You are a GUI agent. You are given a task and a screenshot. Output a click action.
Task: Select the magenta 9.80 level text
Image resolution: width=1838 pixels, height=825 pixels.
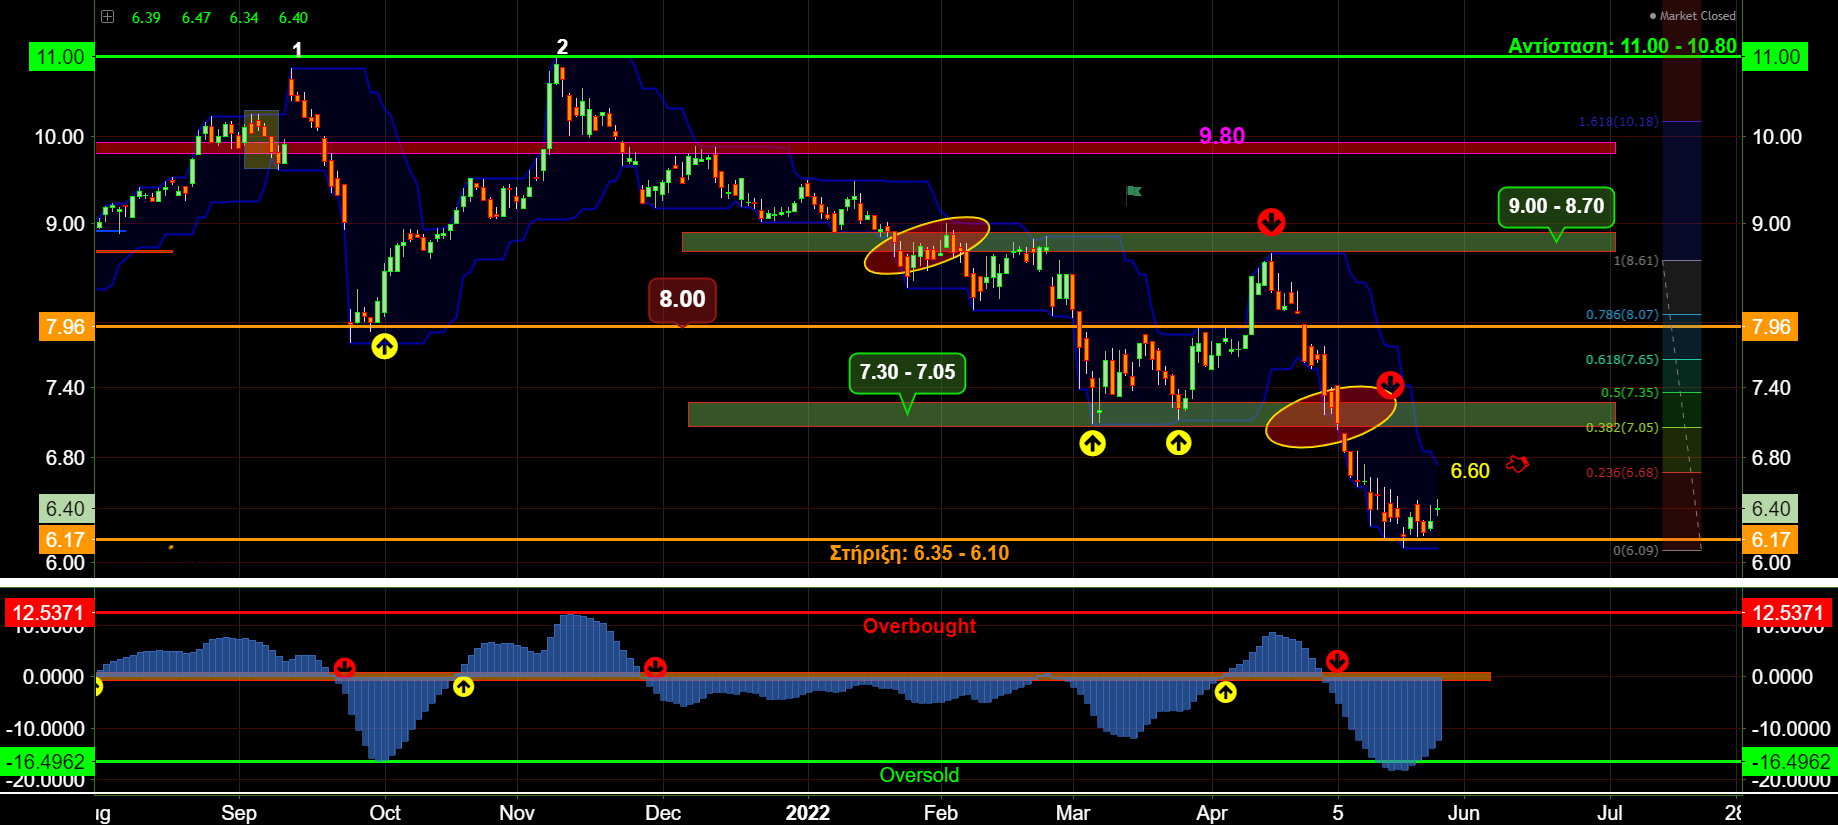point(1222,136)
